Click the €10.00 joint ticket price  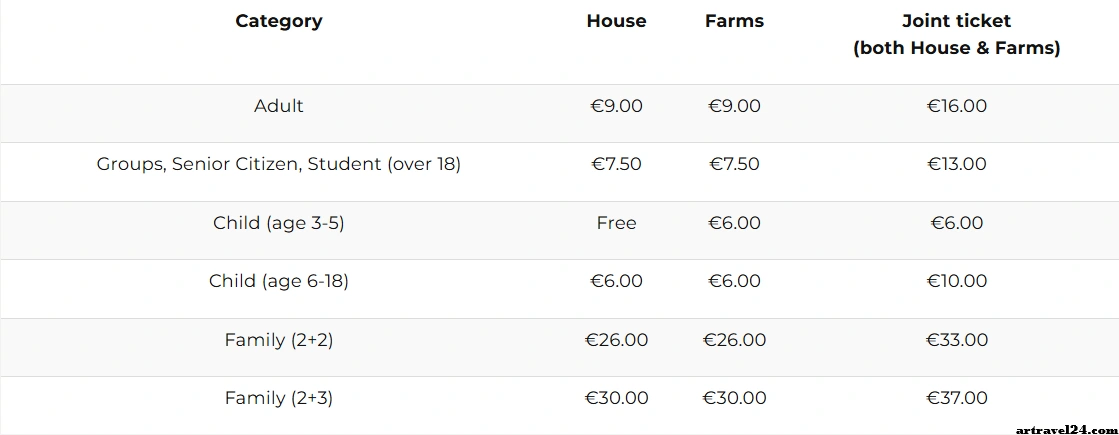[x=957, y=281]
